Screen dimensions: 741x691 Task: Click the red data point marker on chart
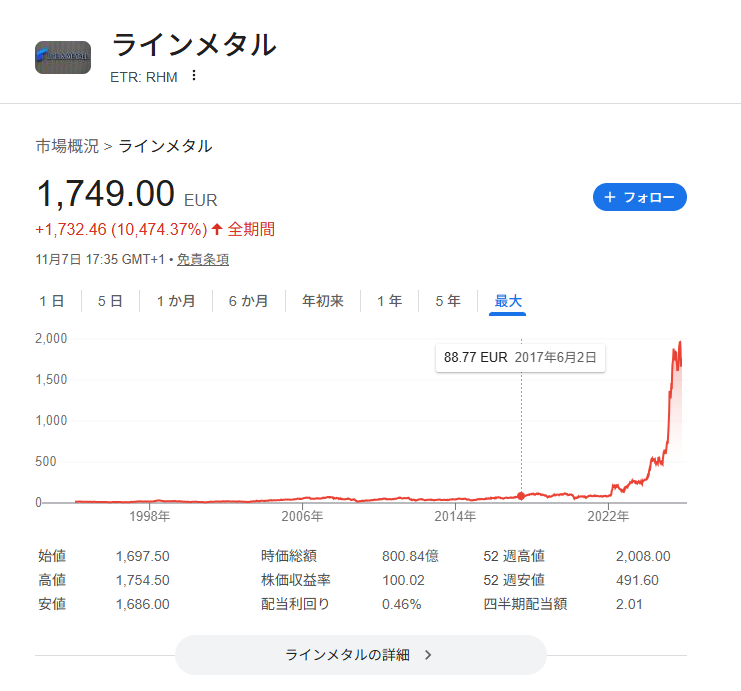pos(521,496)
